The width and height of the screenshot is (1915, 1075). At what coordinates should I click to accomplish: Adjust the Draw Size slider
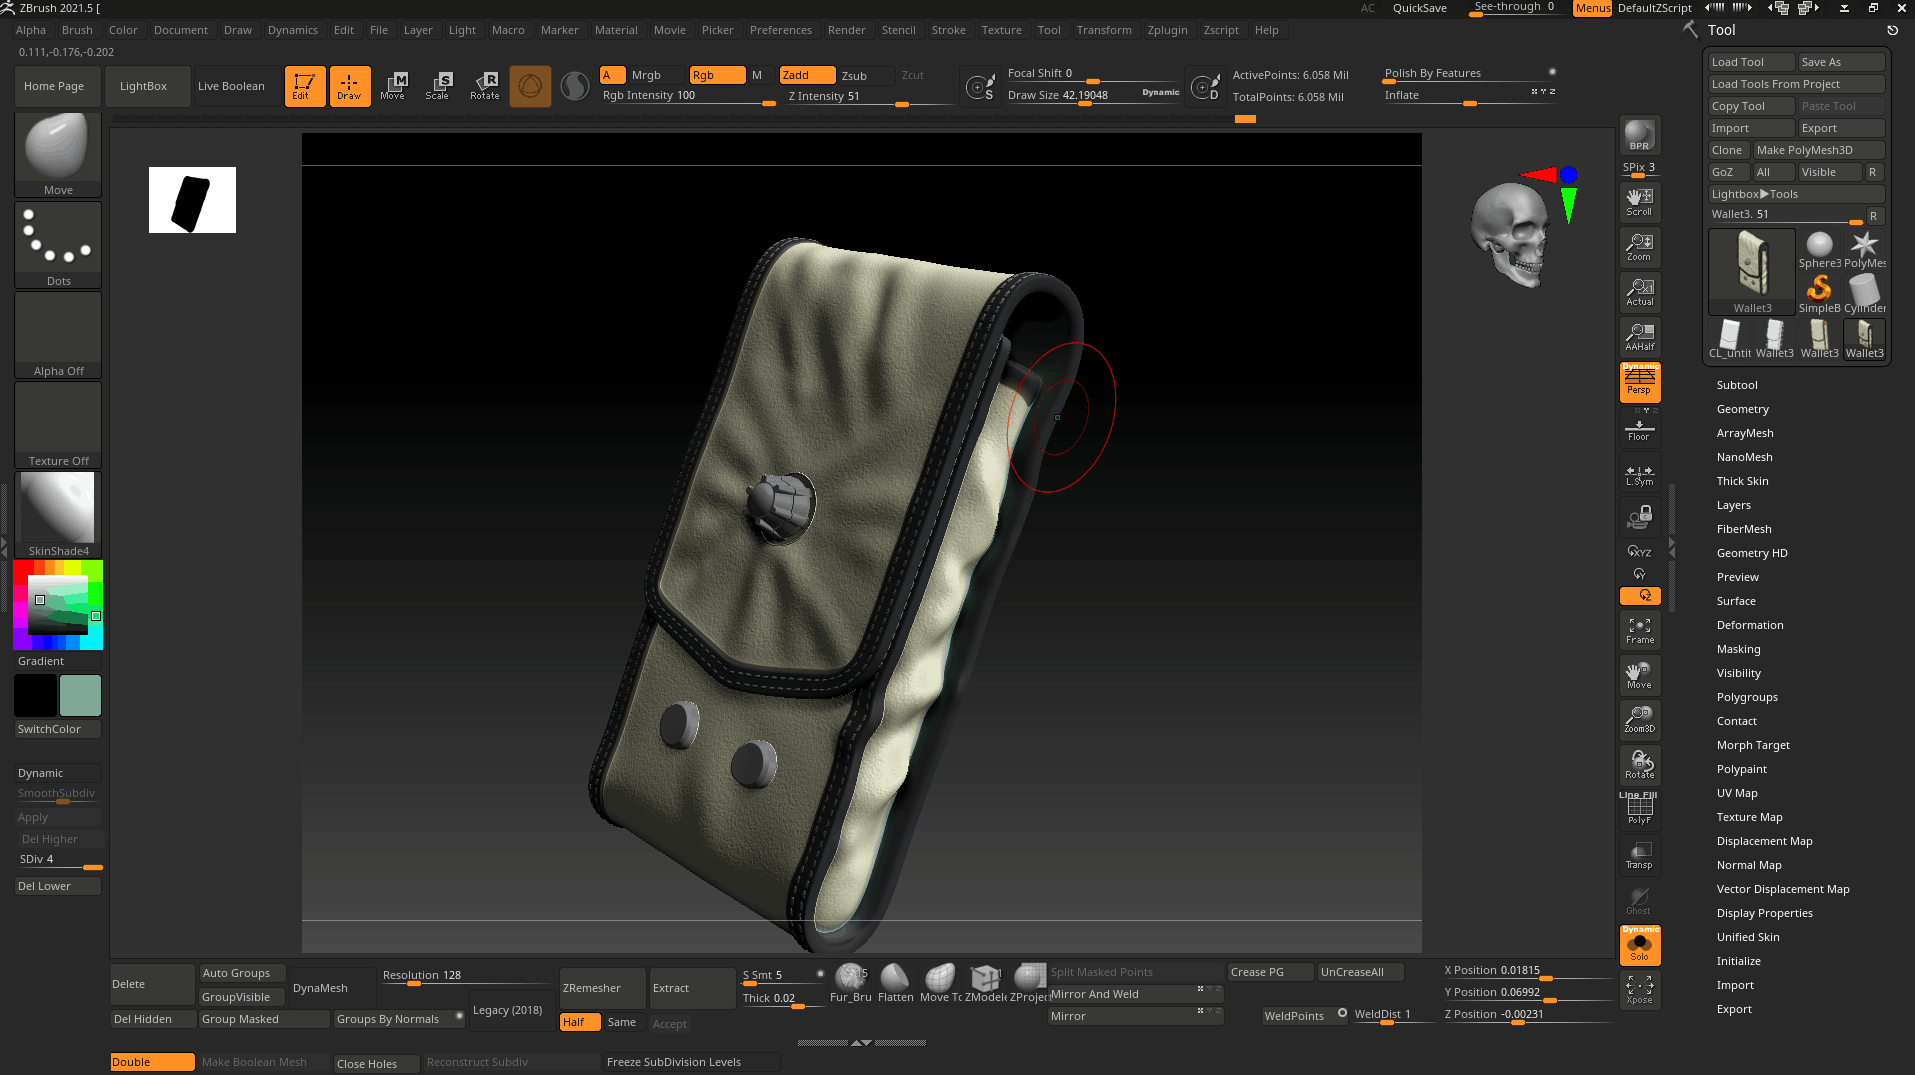[1093, 95]
